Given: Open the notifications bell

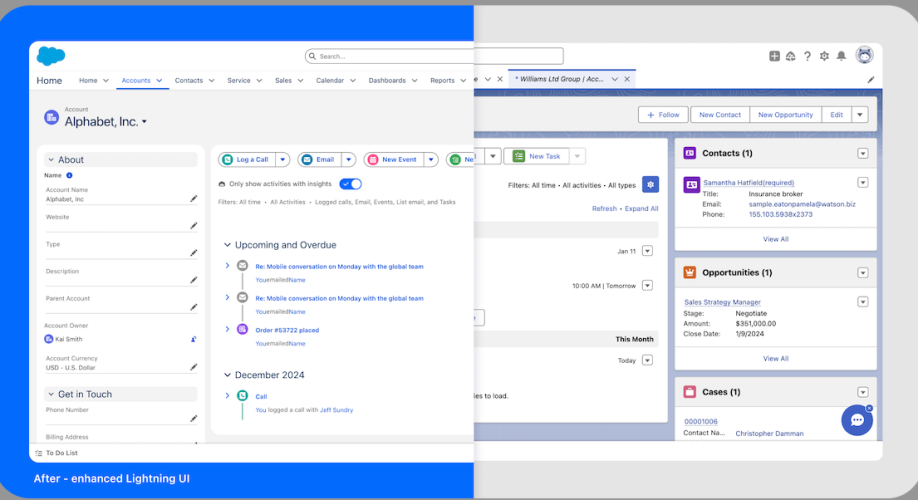Looking at the screenshot, I should (x=841, y=56).
